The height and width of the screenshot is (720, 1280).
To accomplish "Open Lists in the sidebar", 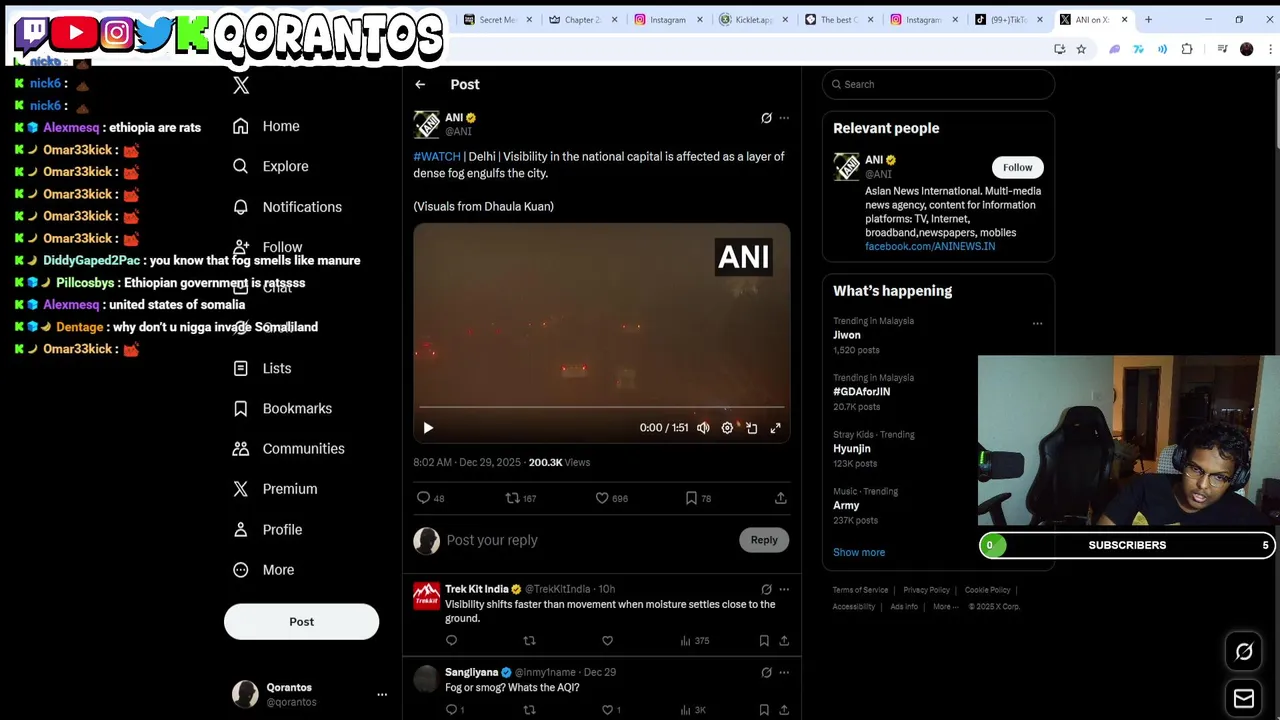I will pos(263,368).
